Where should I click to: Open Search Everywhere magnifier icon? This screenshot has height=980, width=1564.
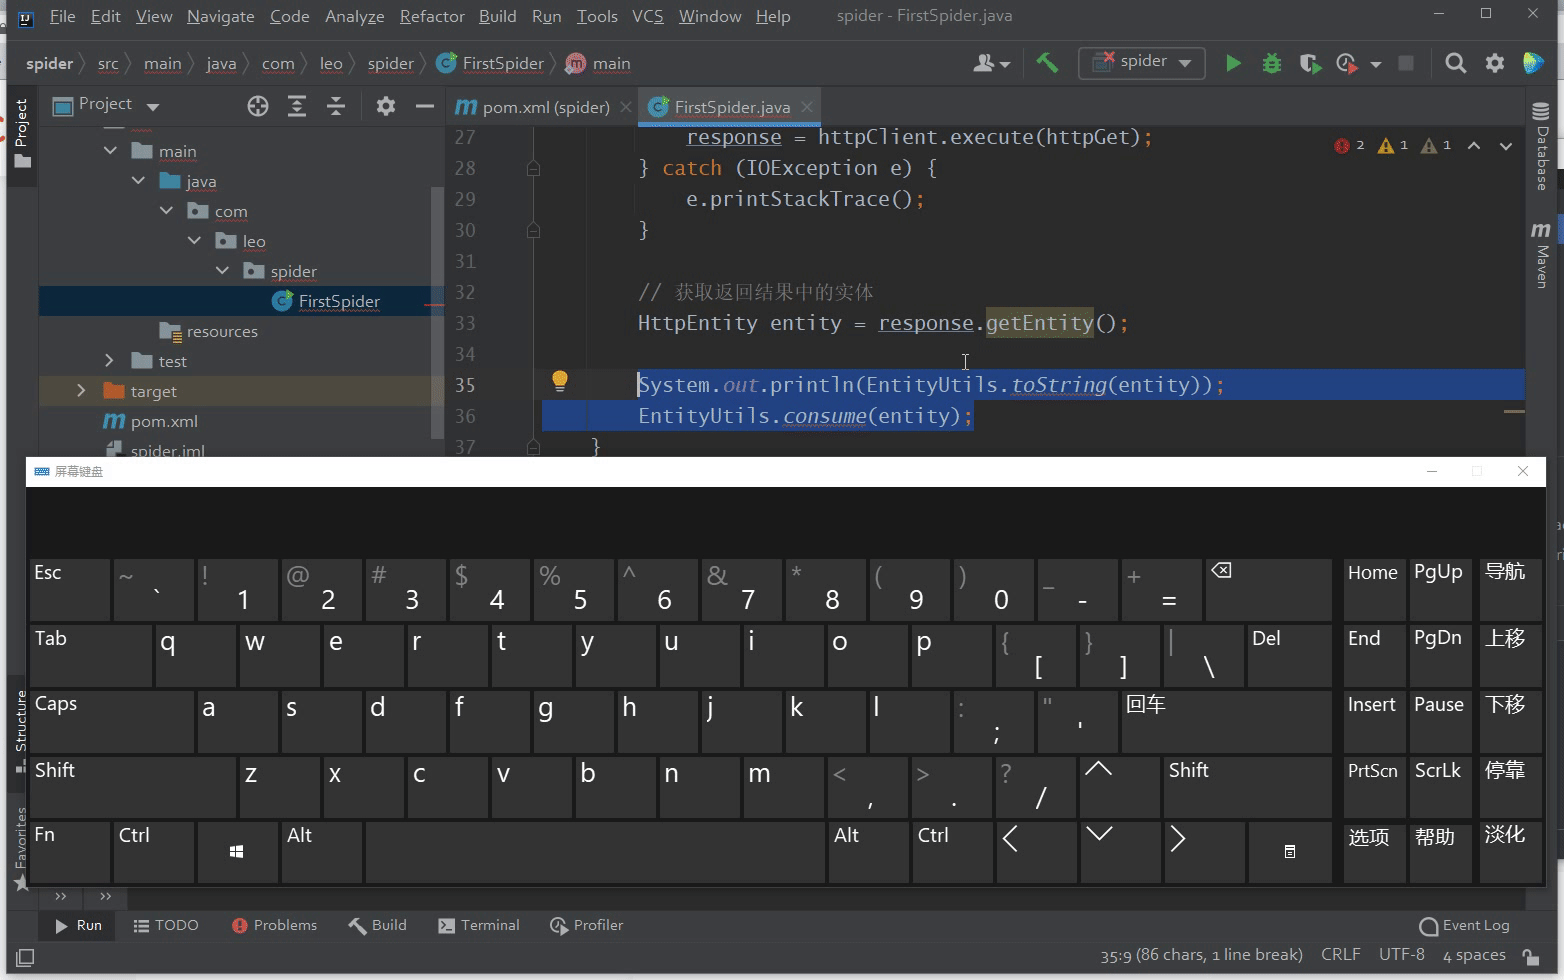[x=1456, y=62]
